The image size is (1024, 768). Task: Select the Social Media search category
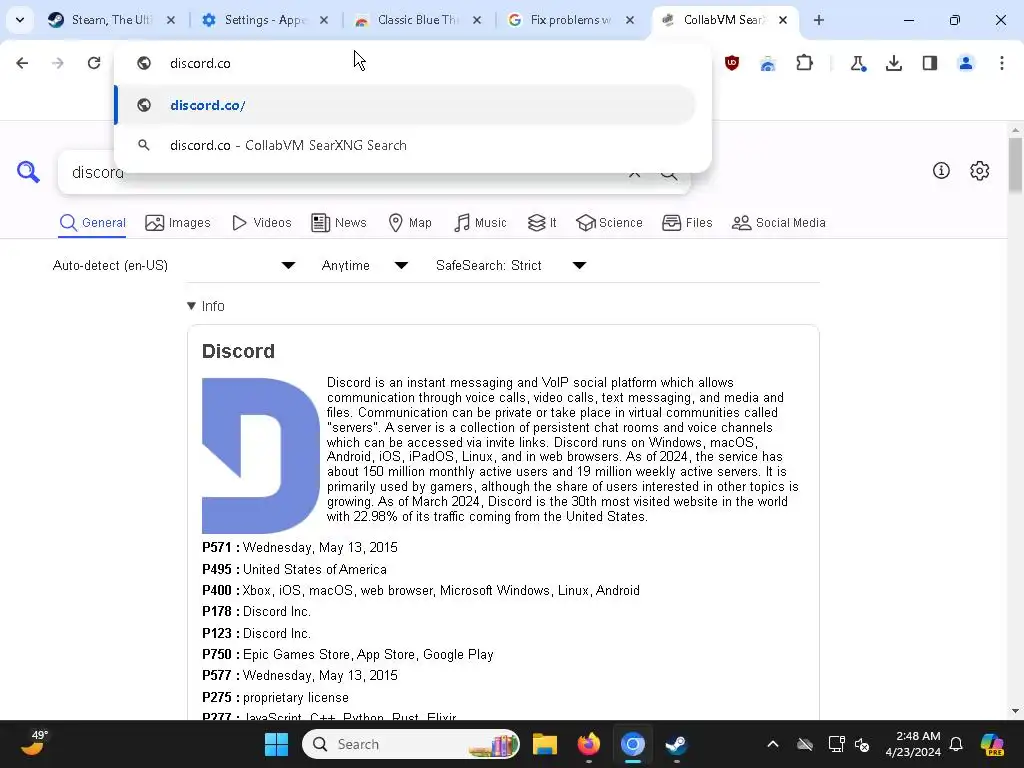click(x=778, y=223)
